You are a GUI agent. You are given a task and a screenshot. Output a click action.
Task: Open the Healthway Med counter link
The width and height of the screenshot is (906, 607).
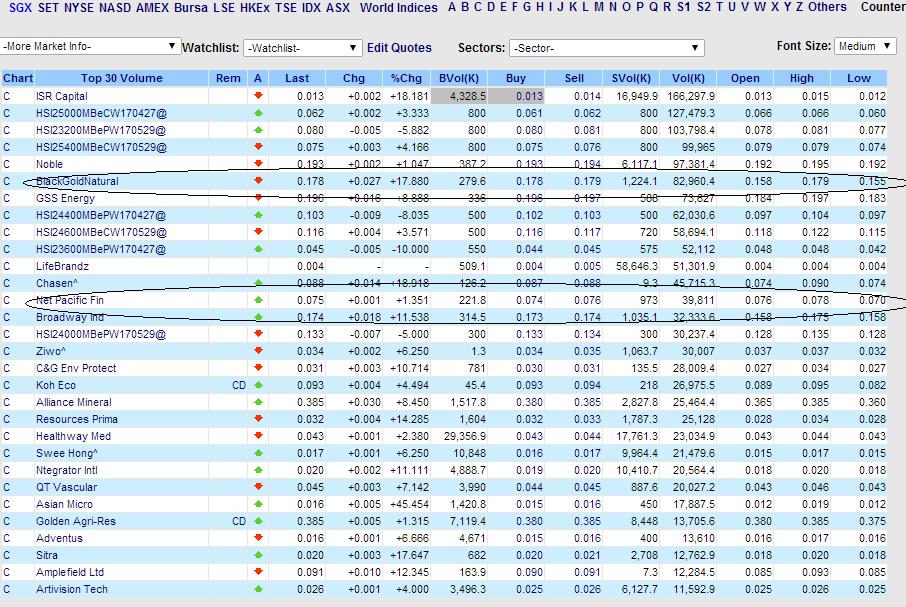(x=73, y=437)
